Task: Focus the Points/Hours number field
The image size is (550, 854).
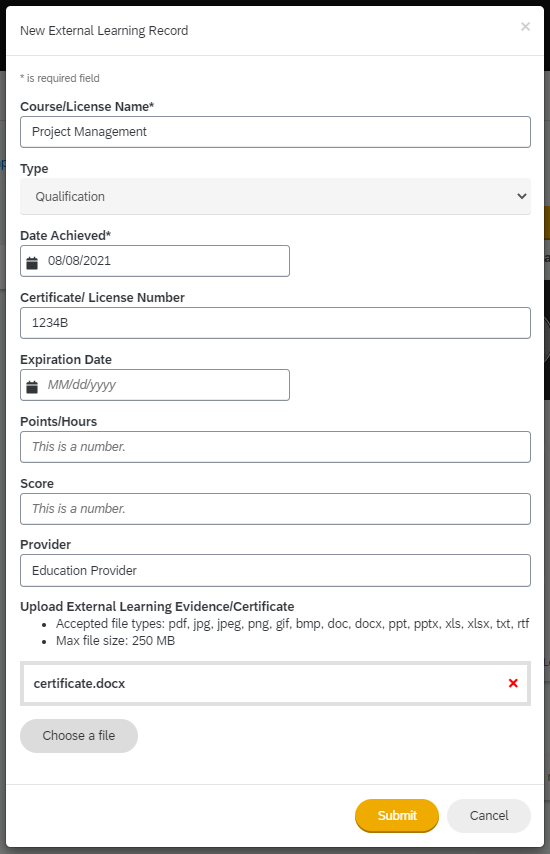Action: click(275, 447)
